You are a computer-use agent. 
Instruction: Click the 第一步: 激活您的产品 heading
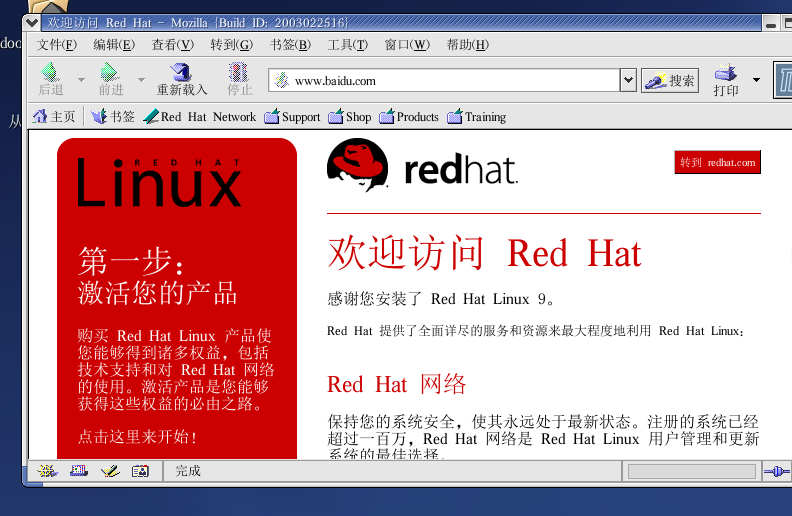click(157, 276)
